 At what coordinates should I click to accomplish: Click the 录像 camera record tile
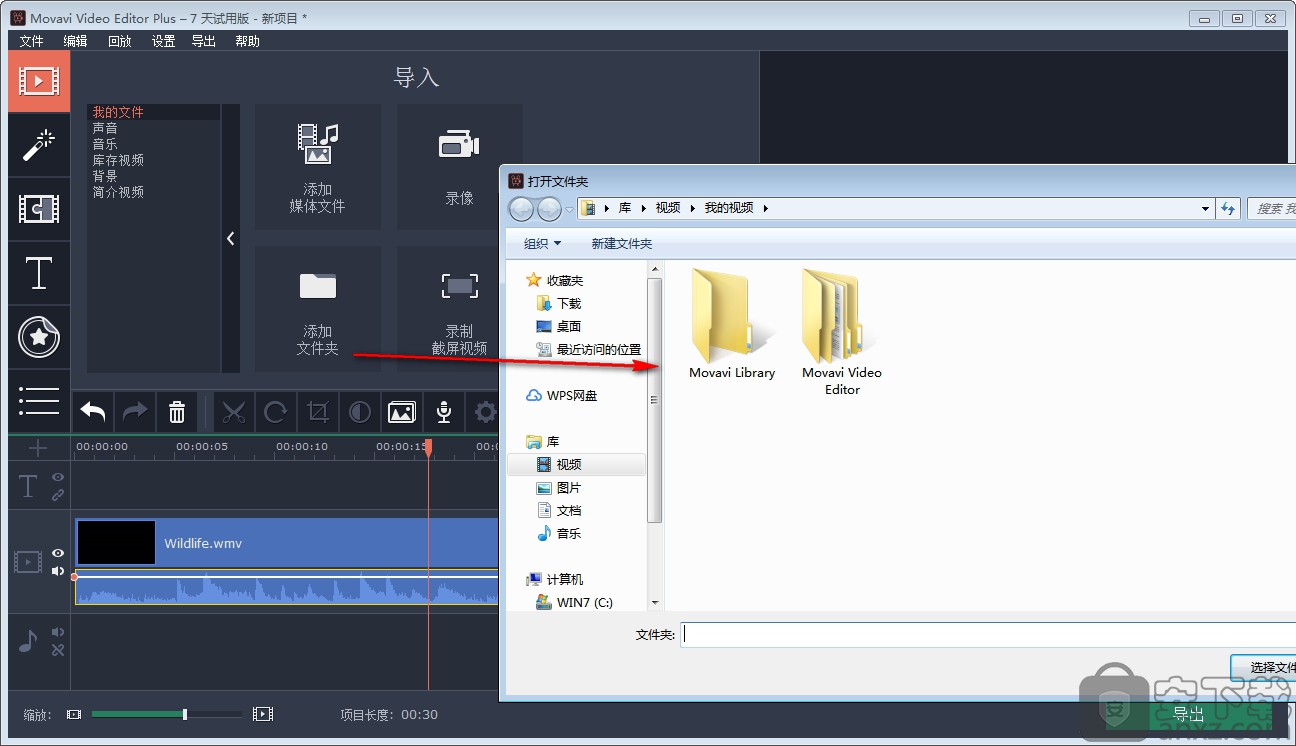460,167
